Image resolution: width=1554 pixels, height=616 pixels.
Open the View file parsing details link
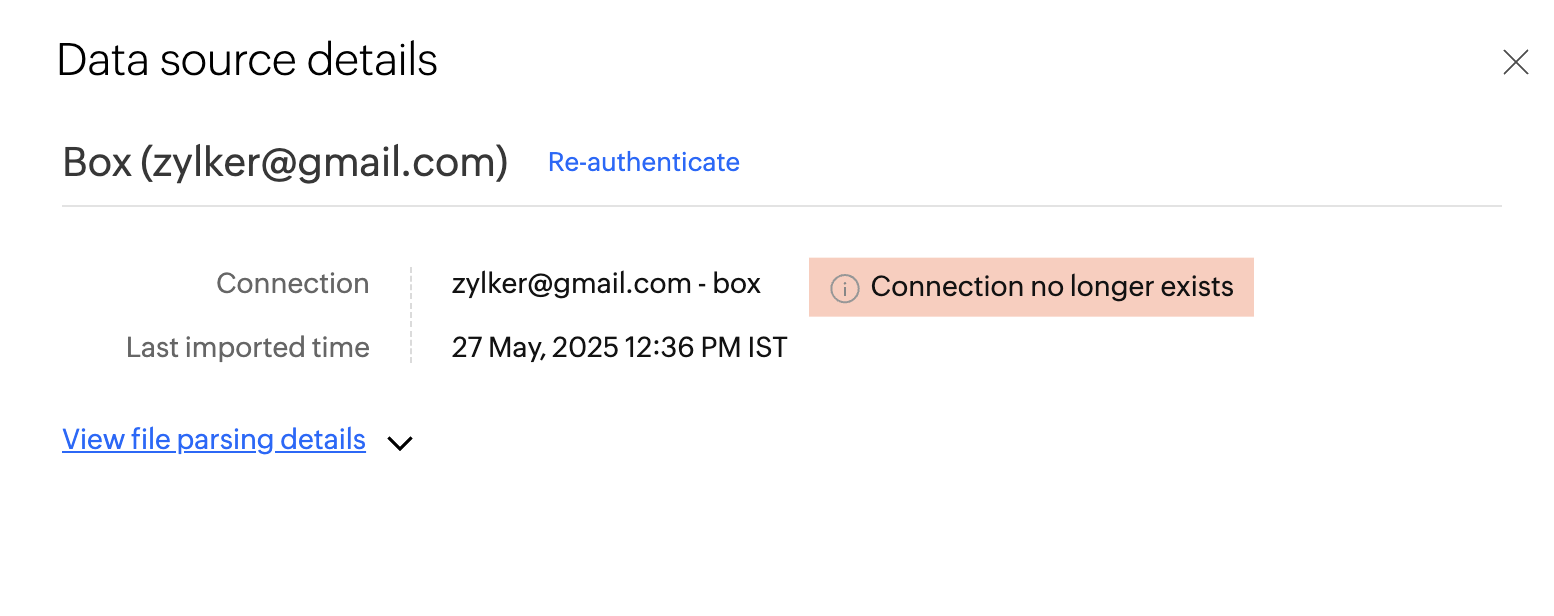click(x=213, y=439)
